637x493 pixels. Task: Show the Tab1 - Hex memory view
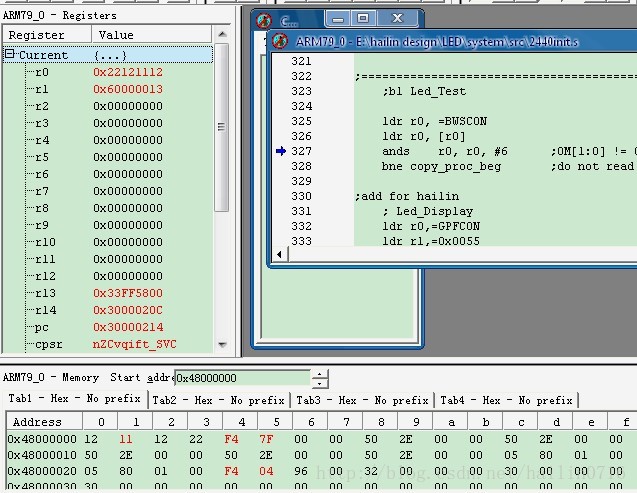pos(74,400)
